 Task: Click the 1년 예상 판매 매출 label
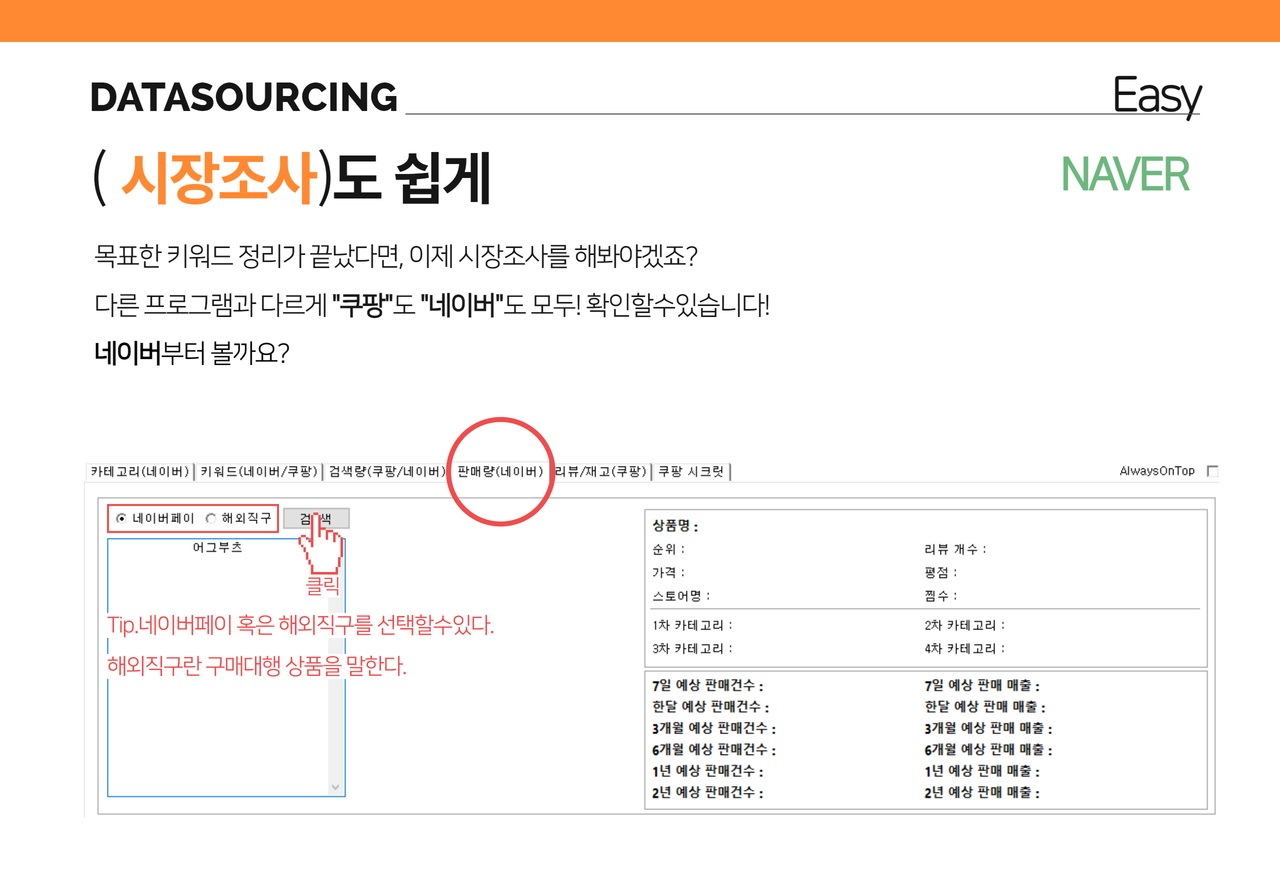click(x=982, y=771)
